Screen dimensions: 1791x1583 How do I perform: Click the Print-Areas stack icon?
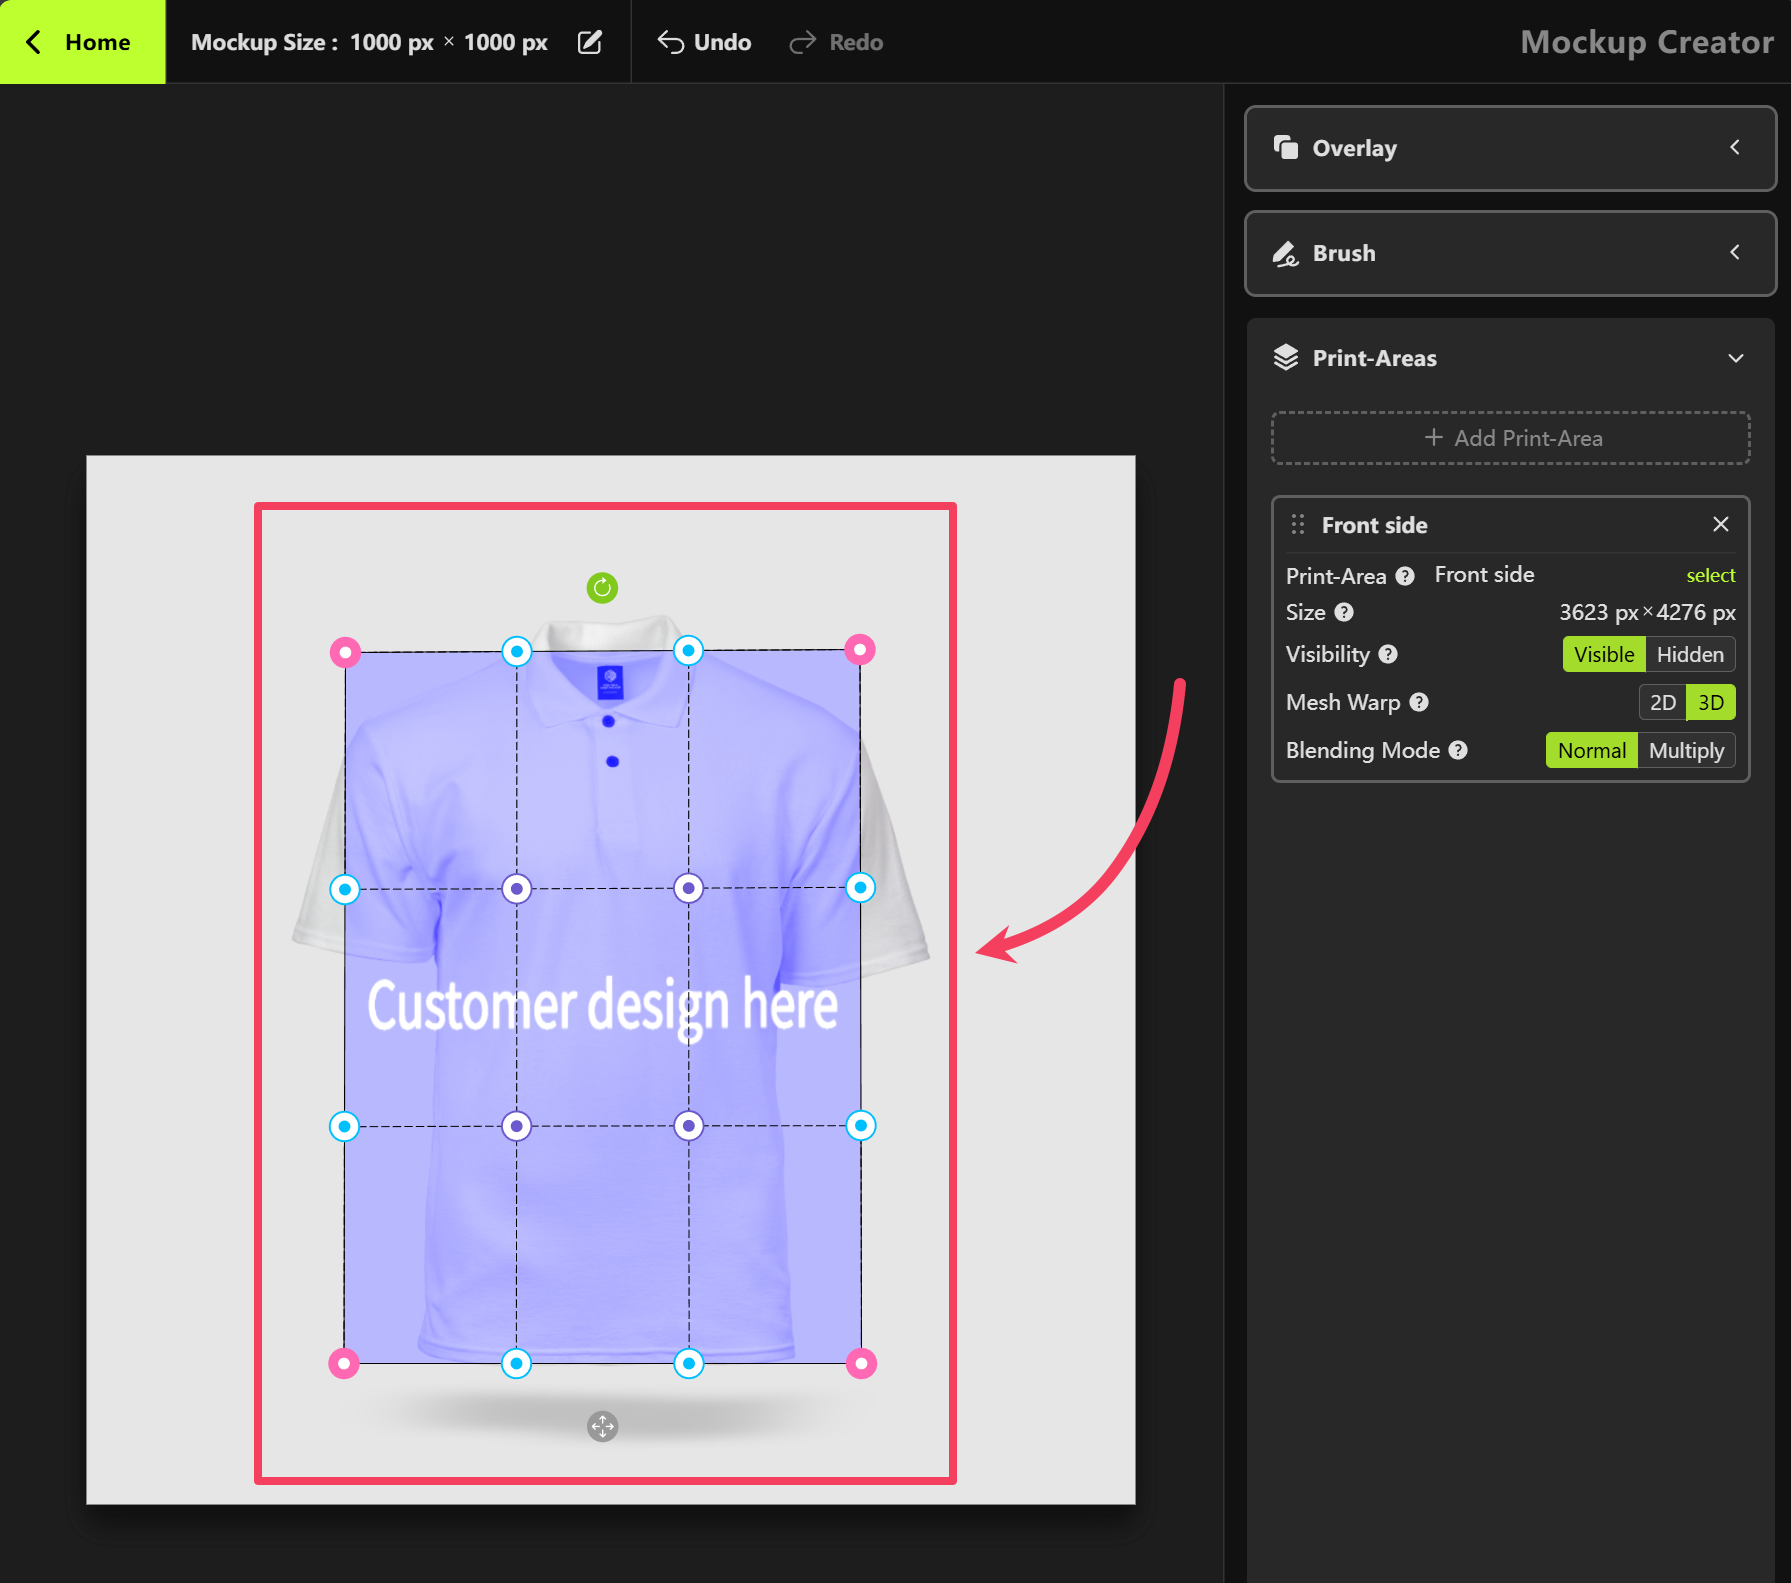1286,358
